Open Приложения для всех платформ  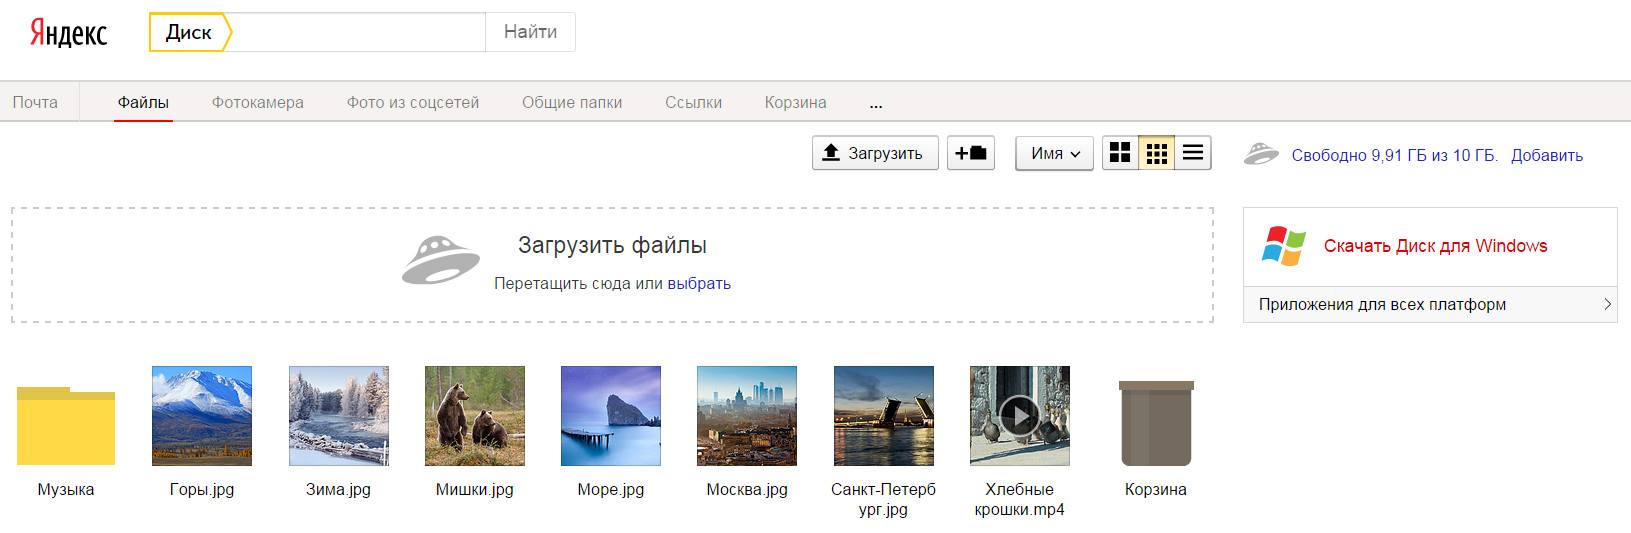pyautogui.click(x=1430, y=304)
